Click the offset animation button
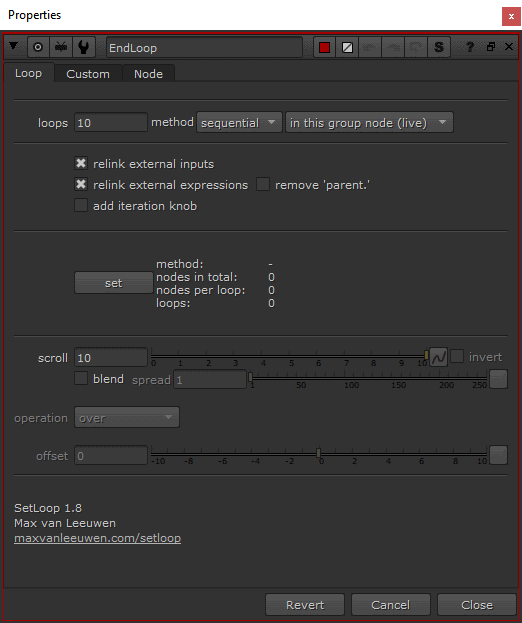 [498, 455]
